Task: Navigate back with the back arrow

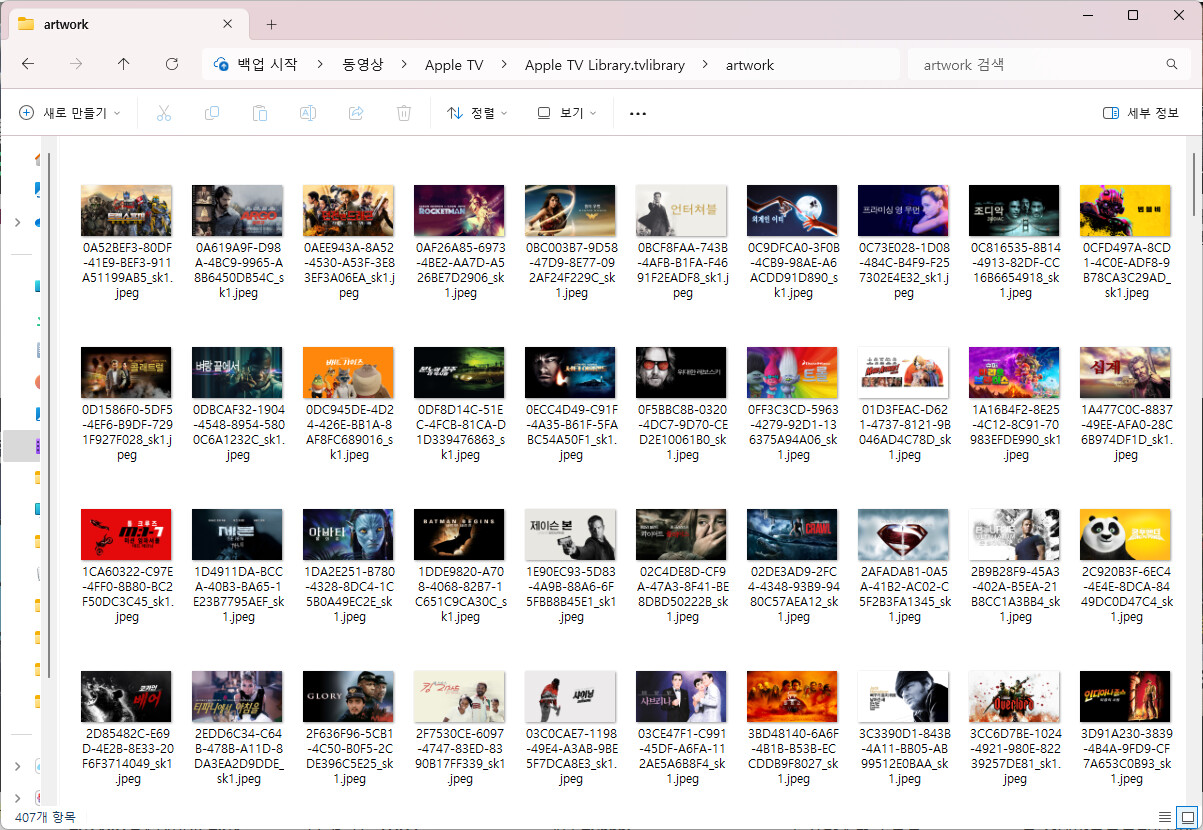Action: point(28,64)
